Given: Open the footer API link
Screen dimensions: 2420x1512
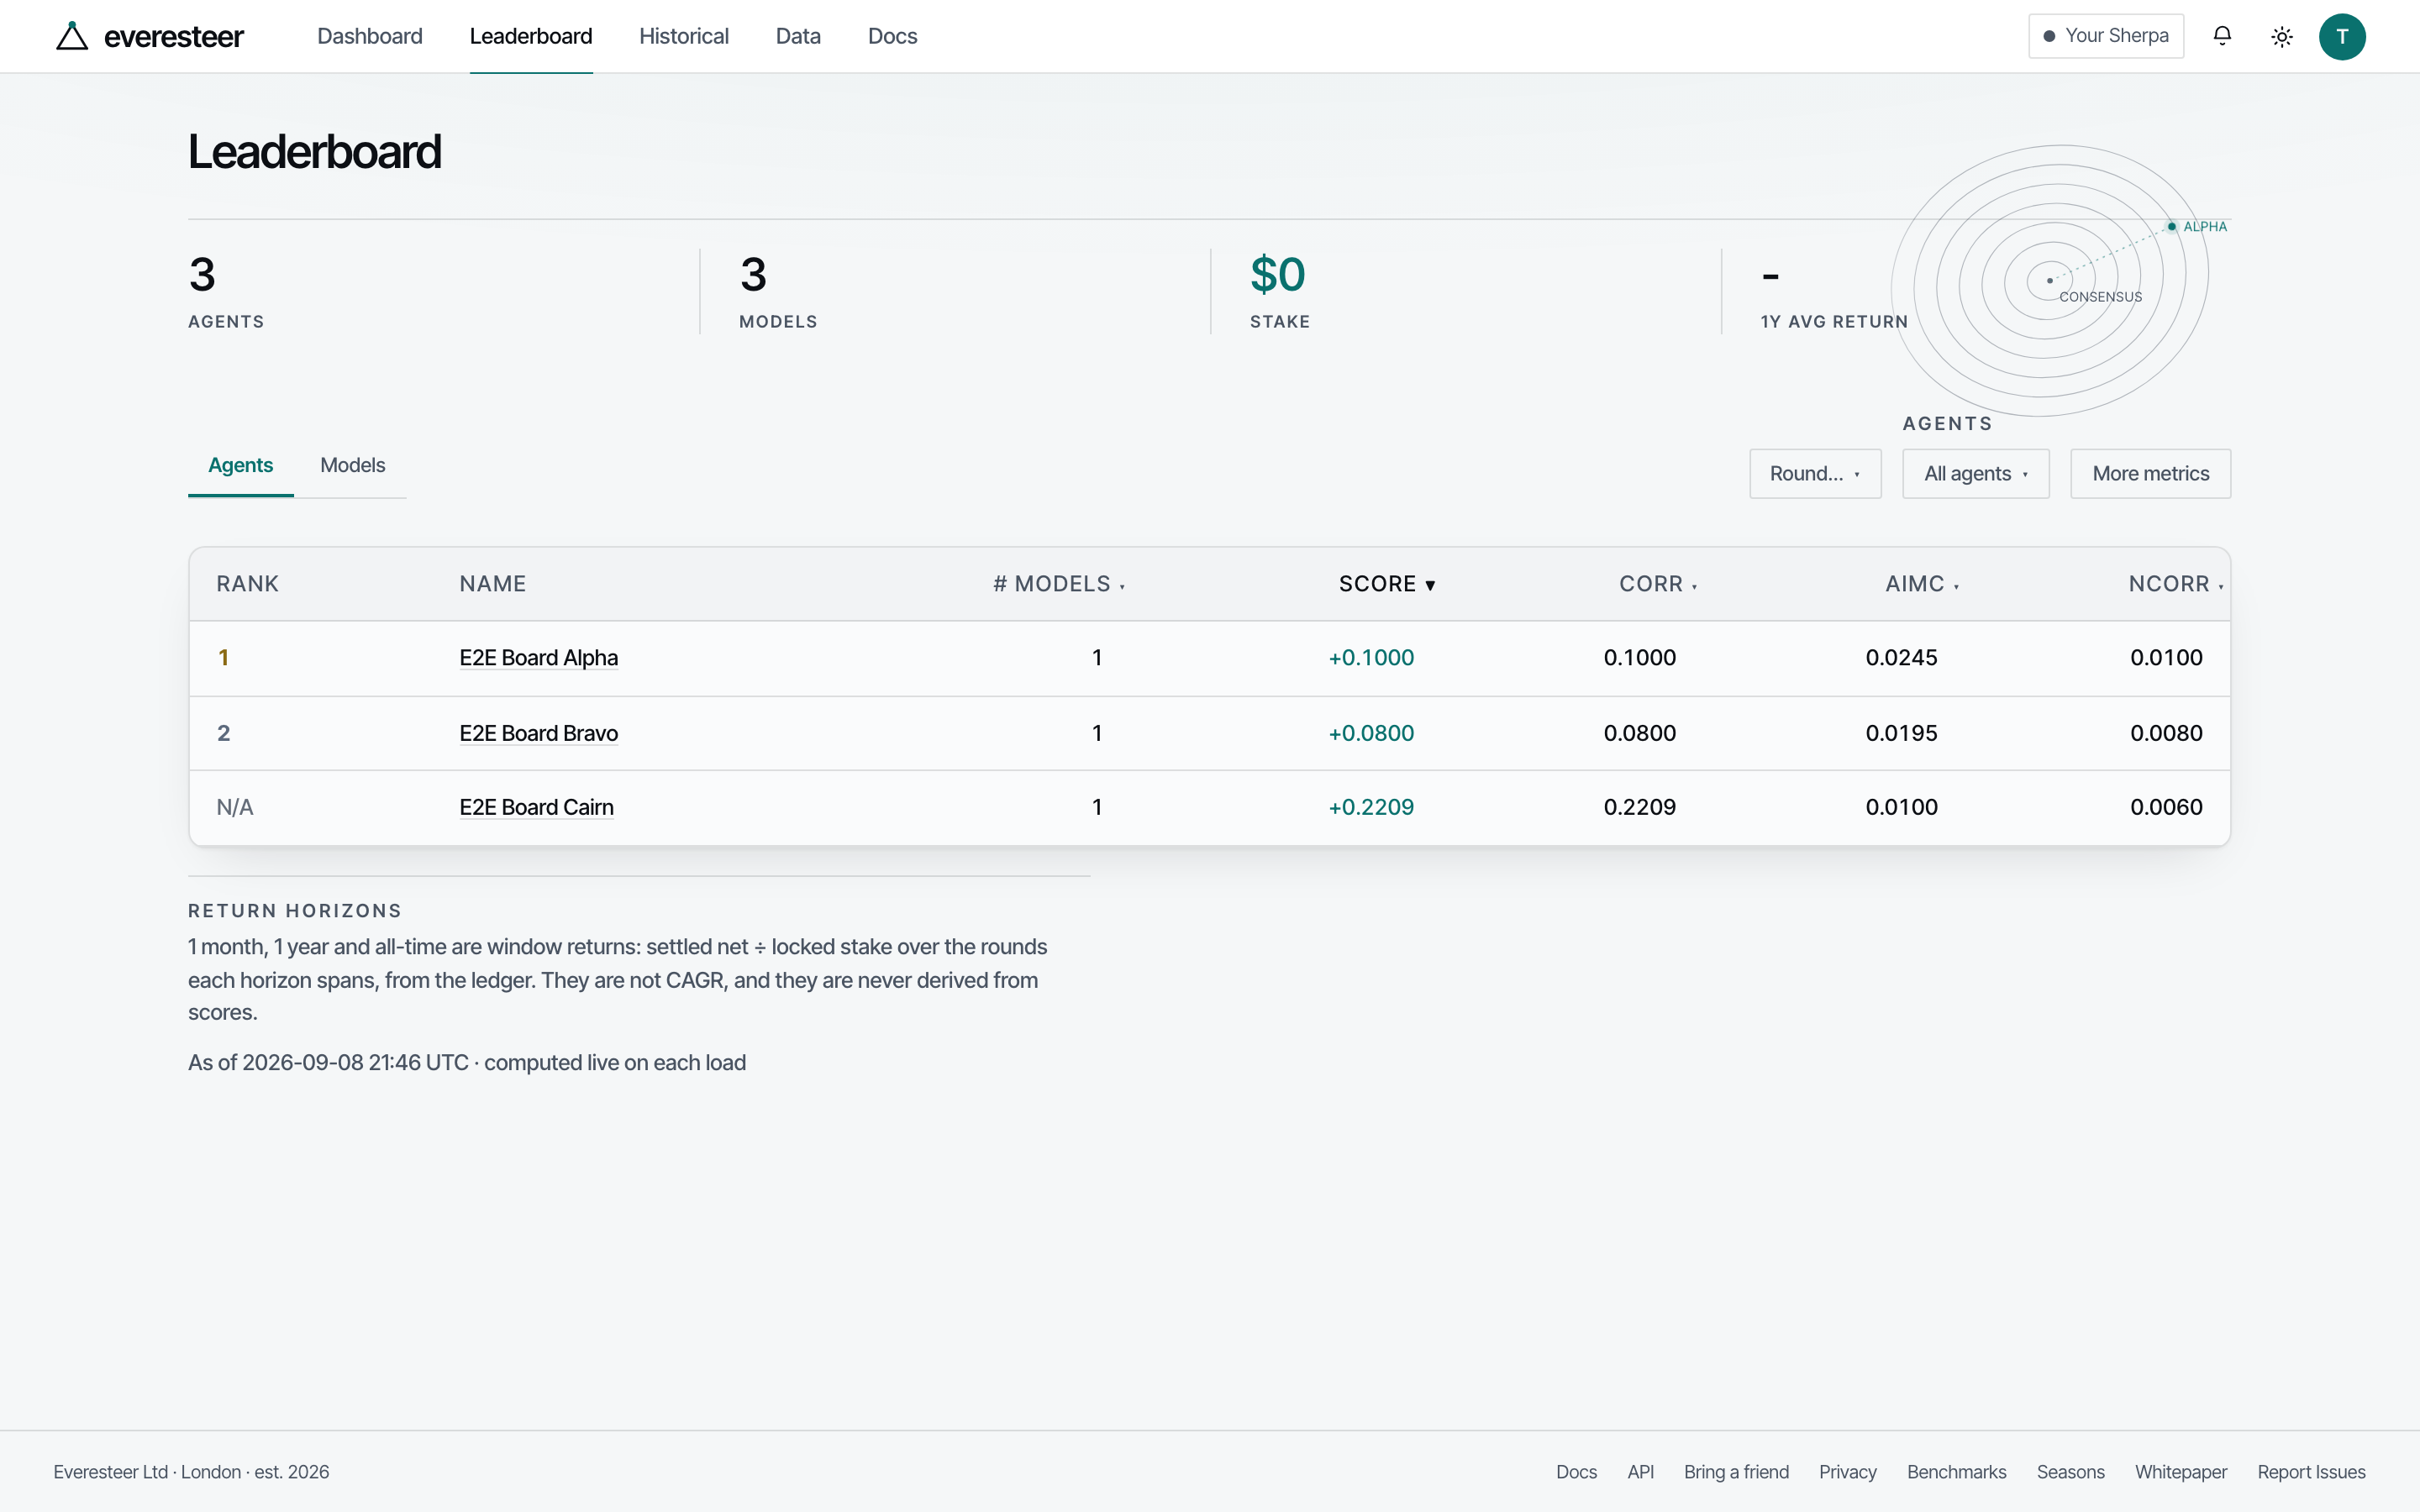Looking at the screenshot, I should coord(1640,1472).
